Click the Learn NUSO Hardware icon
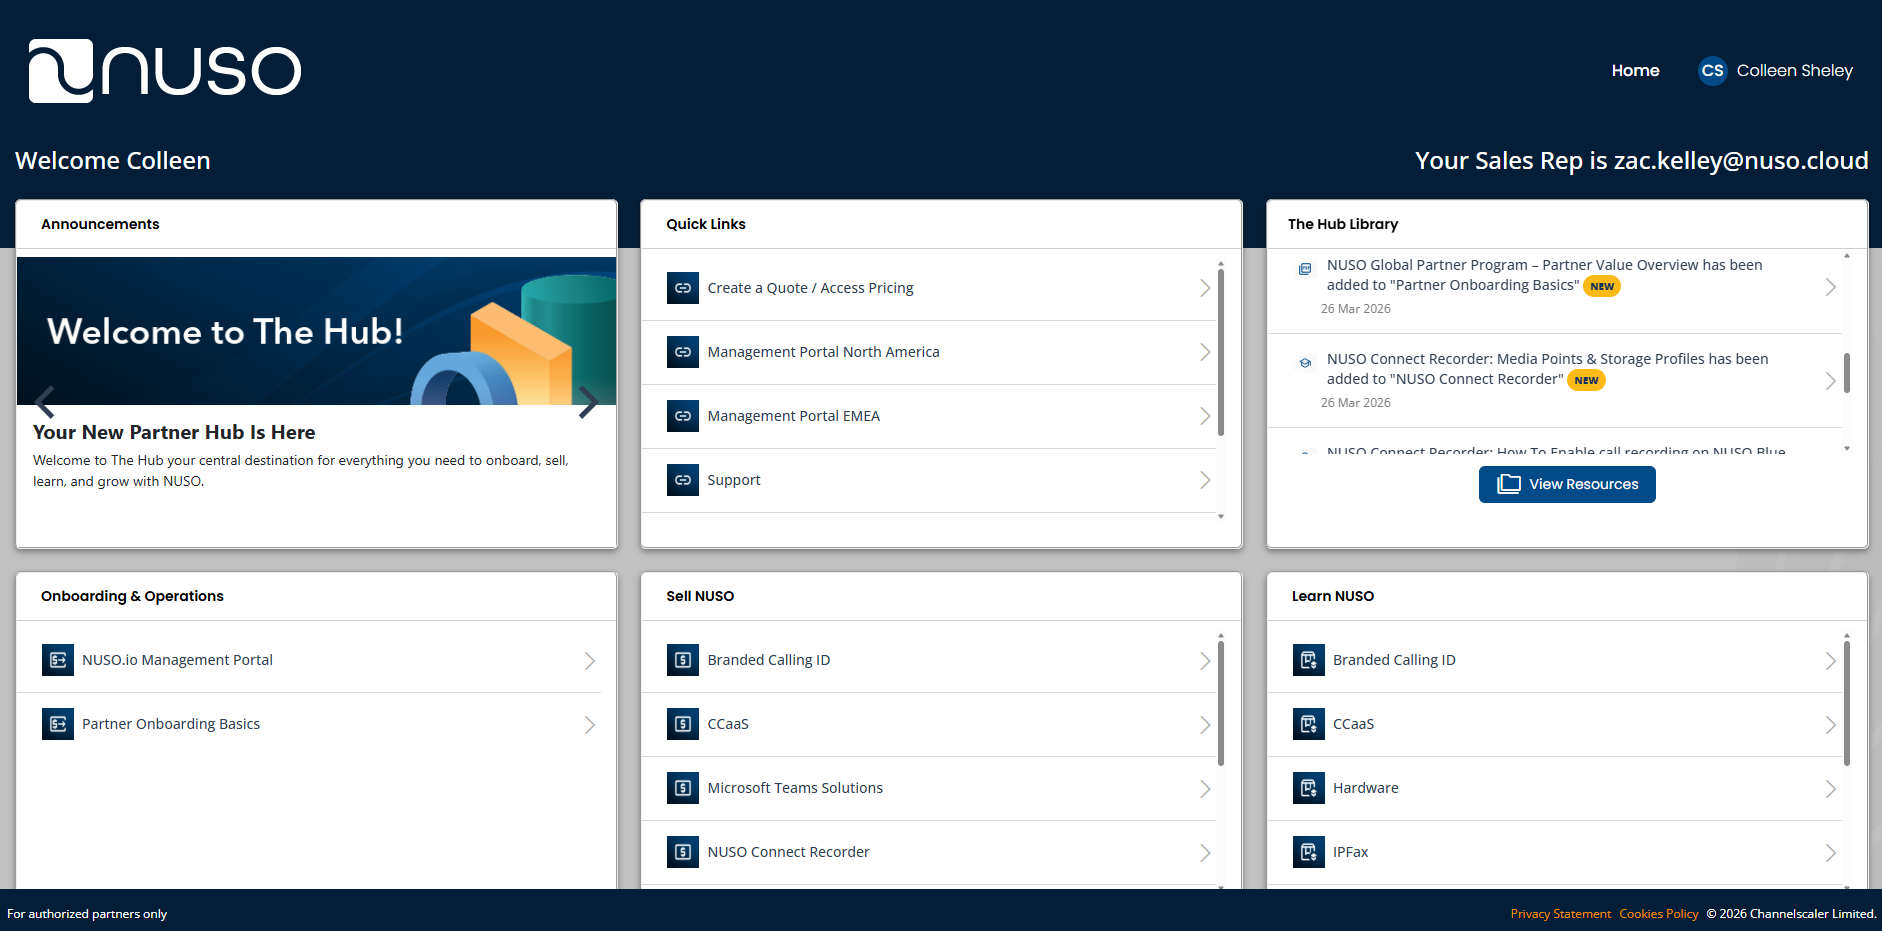The image size is (1882, 931). tap(1309, 788)
